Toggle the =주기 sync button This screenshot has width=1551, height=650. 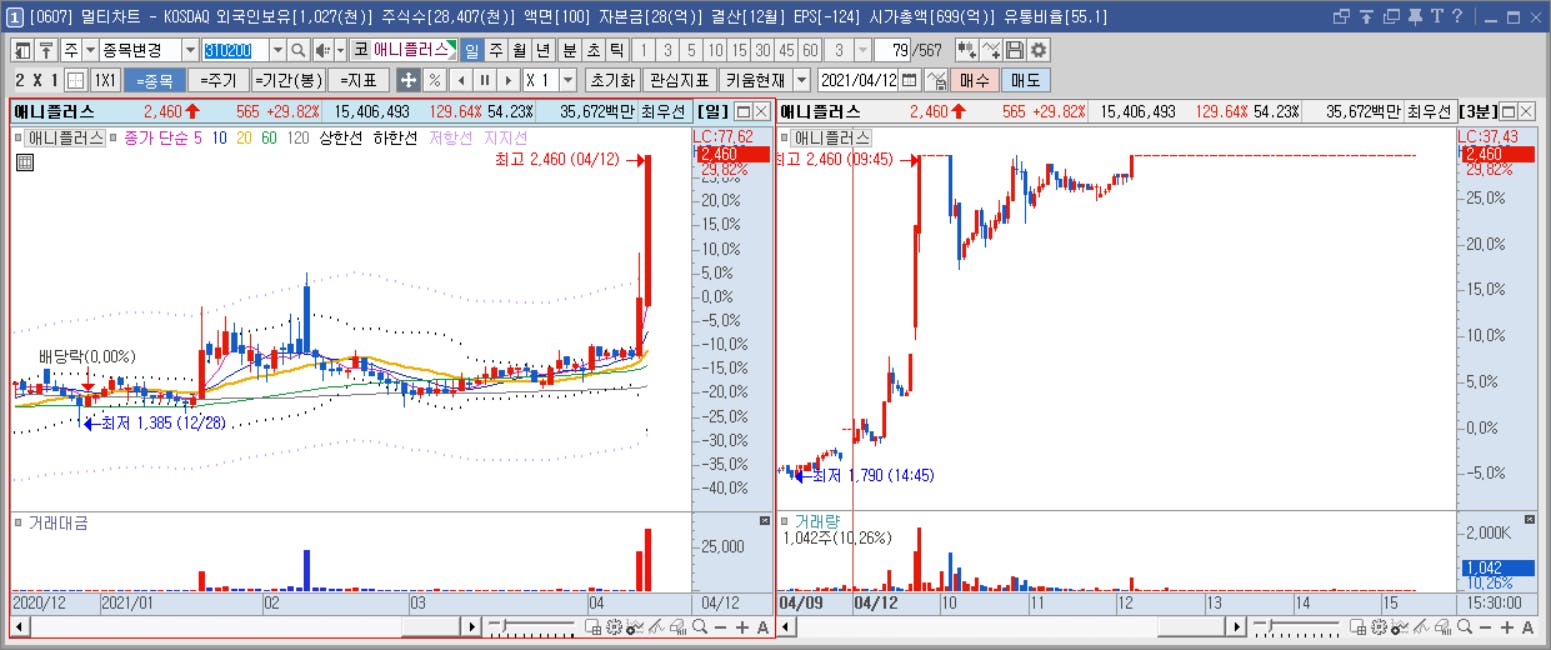[x=217, y=80]
